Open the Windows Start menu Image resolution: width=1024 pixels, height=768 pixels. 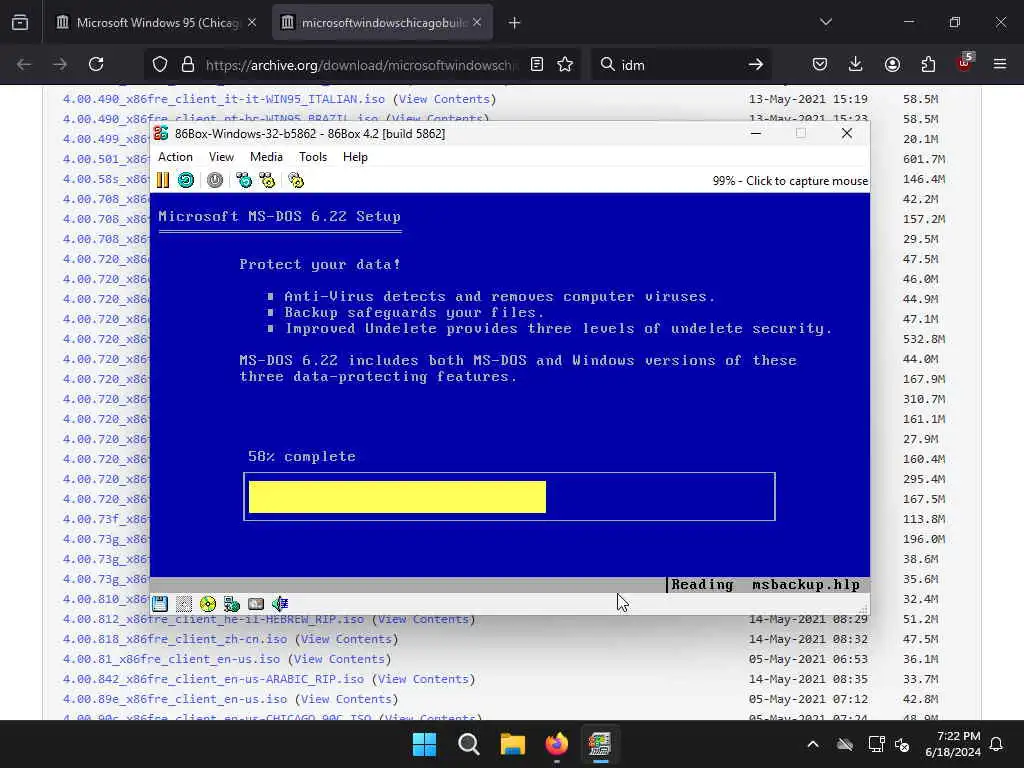[424, 744]
